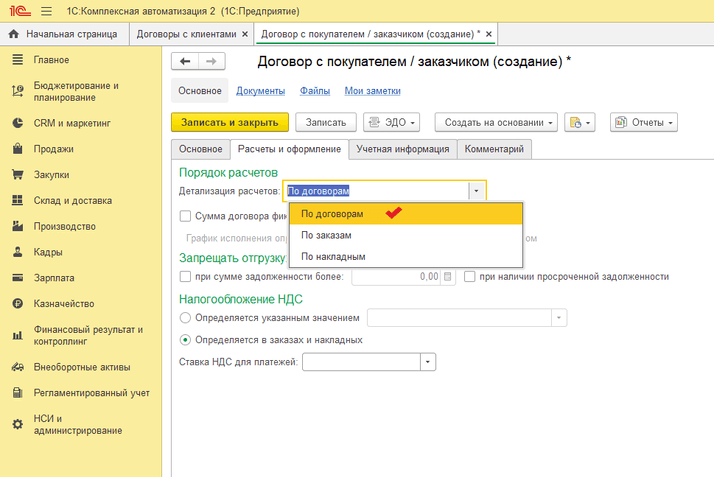Enable the Сумма договора checkbox
Screen dimensions: 714x477
pos(185,215)
